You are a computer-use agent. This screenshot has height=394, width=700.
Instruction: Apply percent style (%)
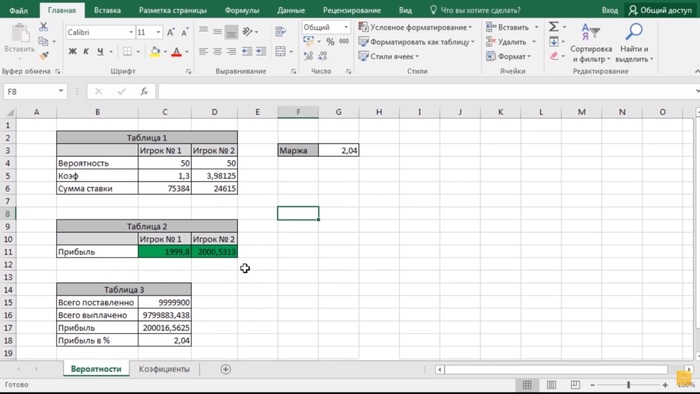point(330,41)
